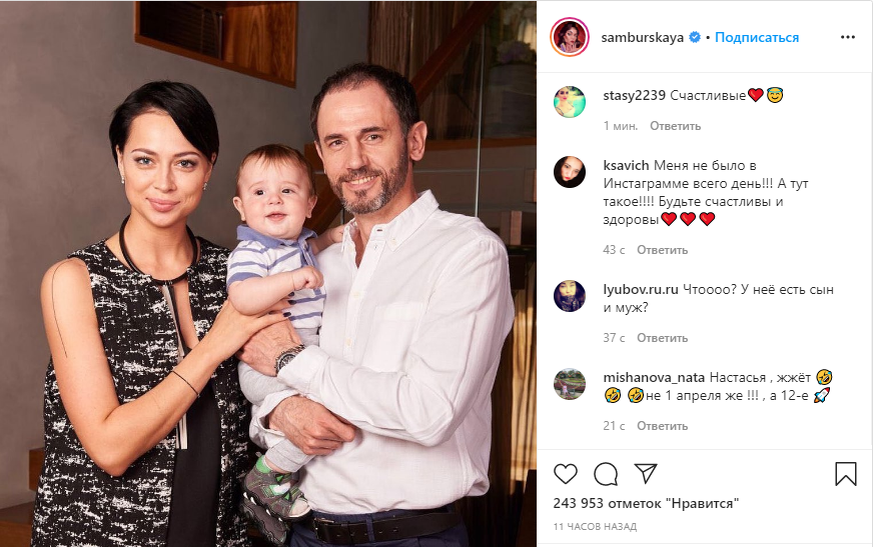Save the post with the bookmark icon
The height and width of the screenshot is (547, 873).
[x=845, y=473]
